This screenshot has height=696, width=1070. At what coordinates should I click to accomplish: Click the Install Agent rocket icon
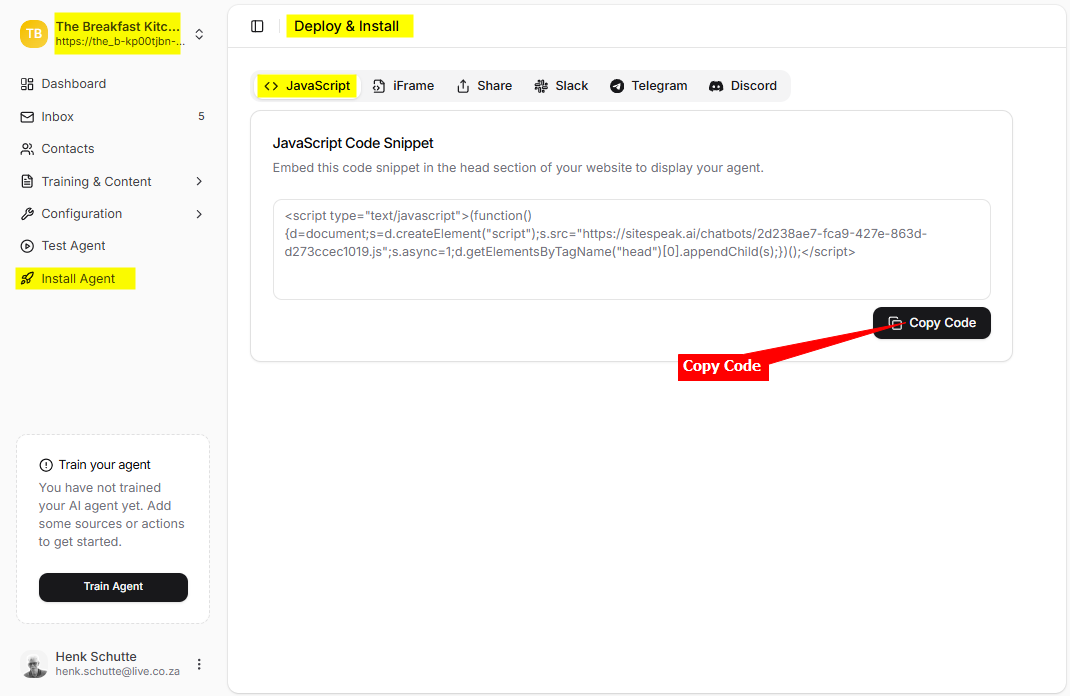click(x=27, y=278)
